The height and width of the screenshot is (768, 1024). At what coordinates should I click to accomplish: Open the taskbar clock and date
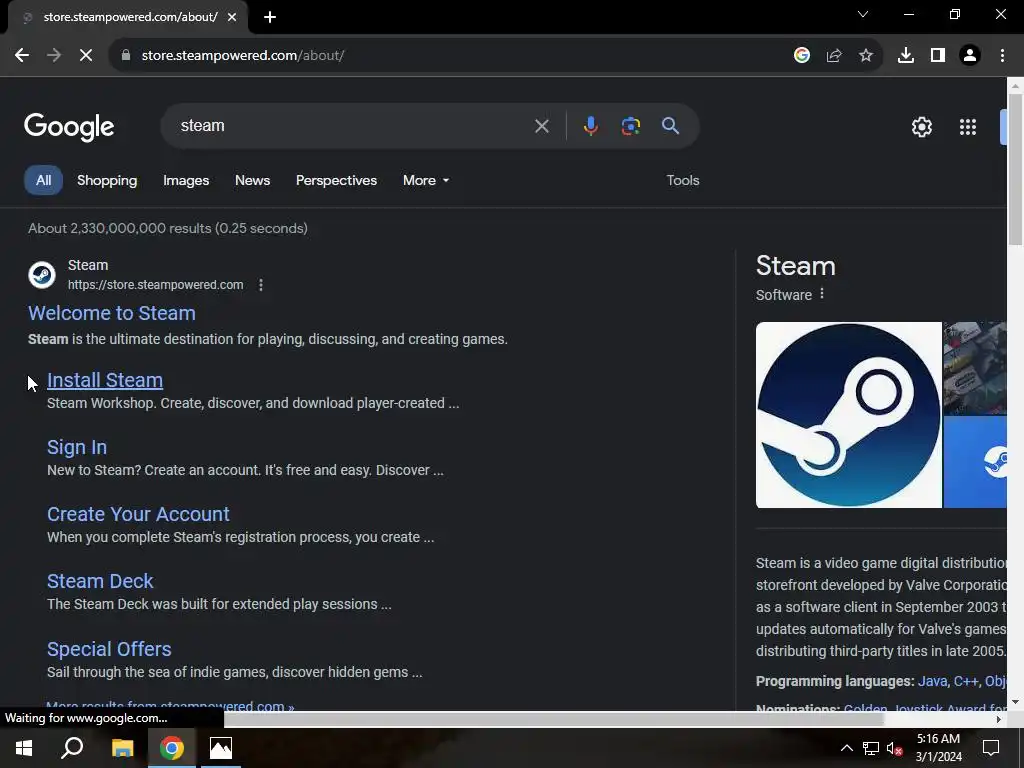[x=938, y=748]
